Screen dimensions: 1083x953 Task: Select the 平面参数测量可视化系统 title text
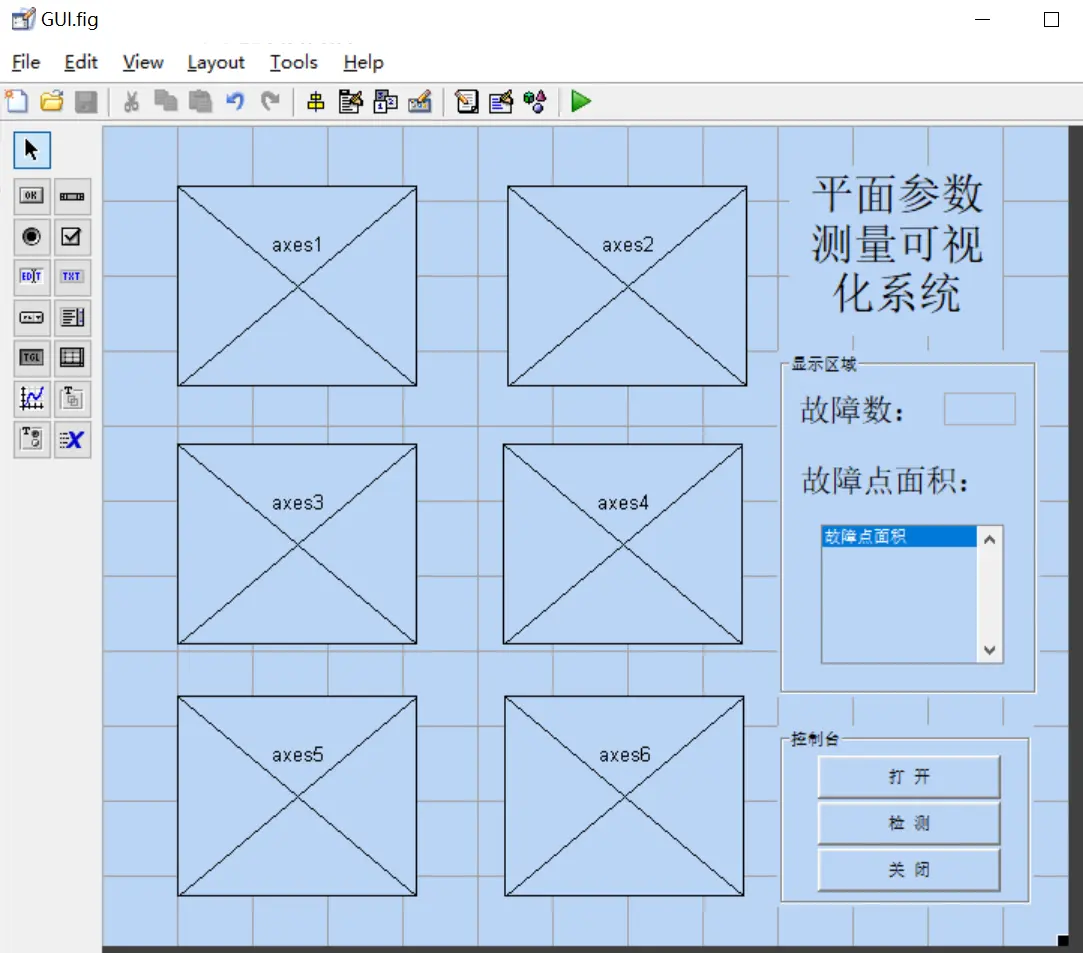(x=897, y=244)
